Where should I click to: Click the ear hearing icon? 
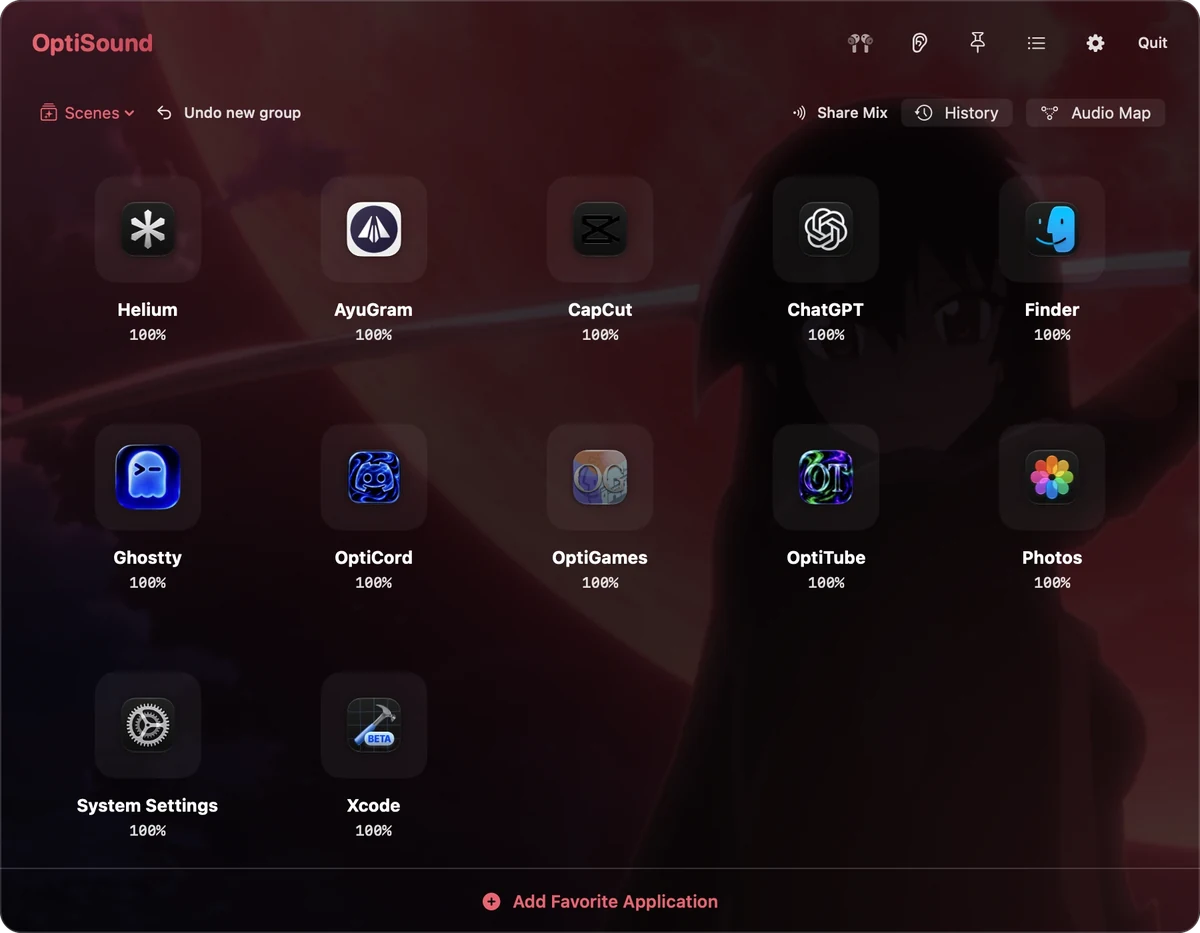(919, 43)
